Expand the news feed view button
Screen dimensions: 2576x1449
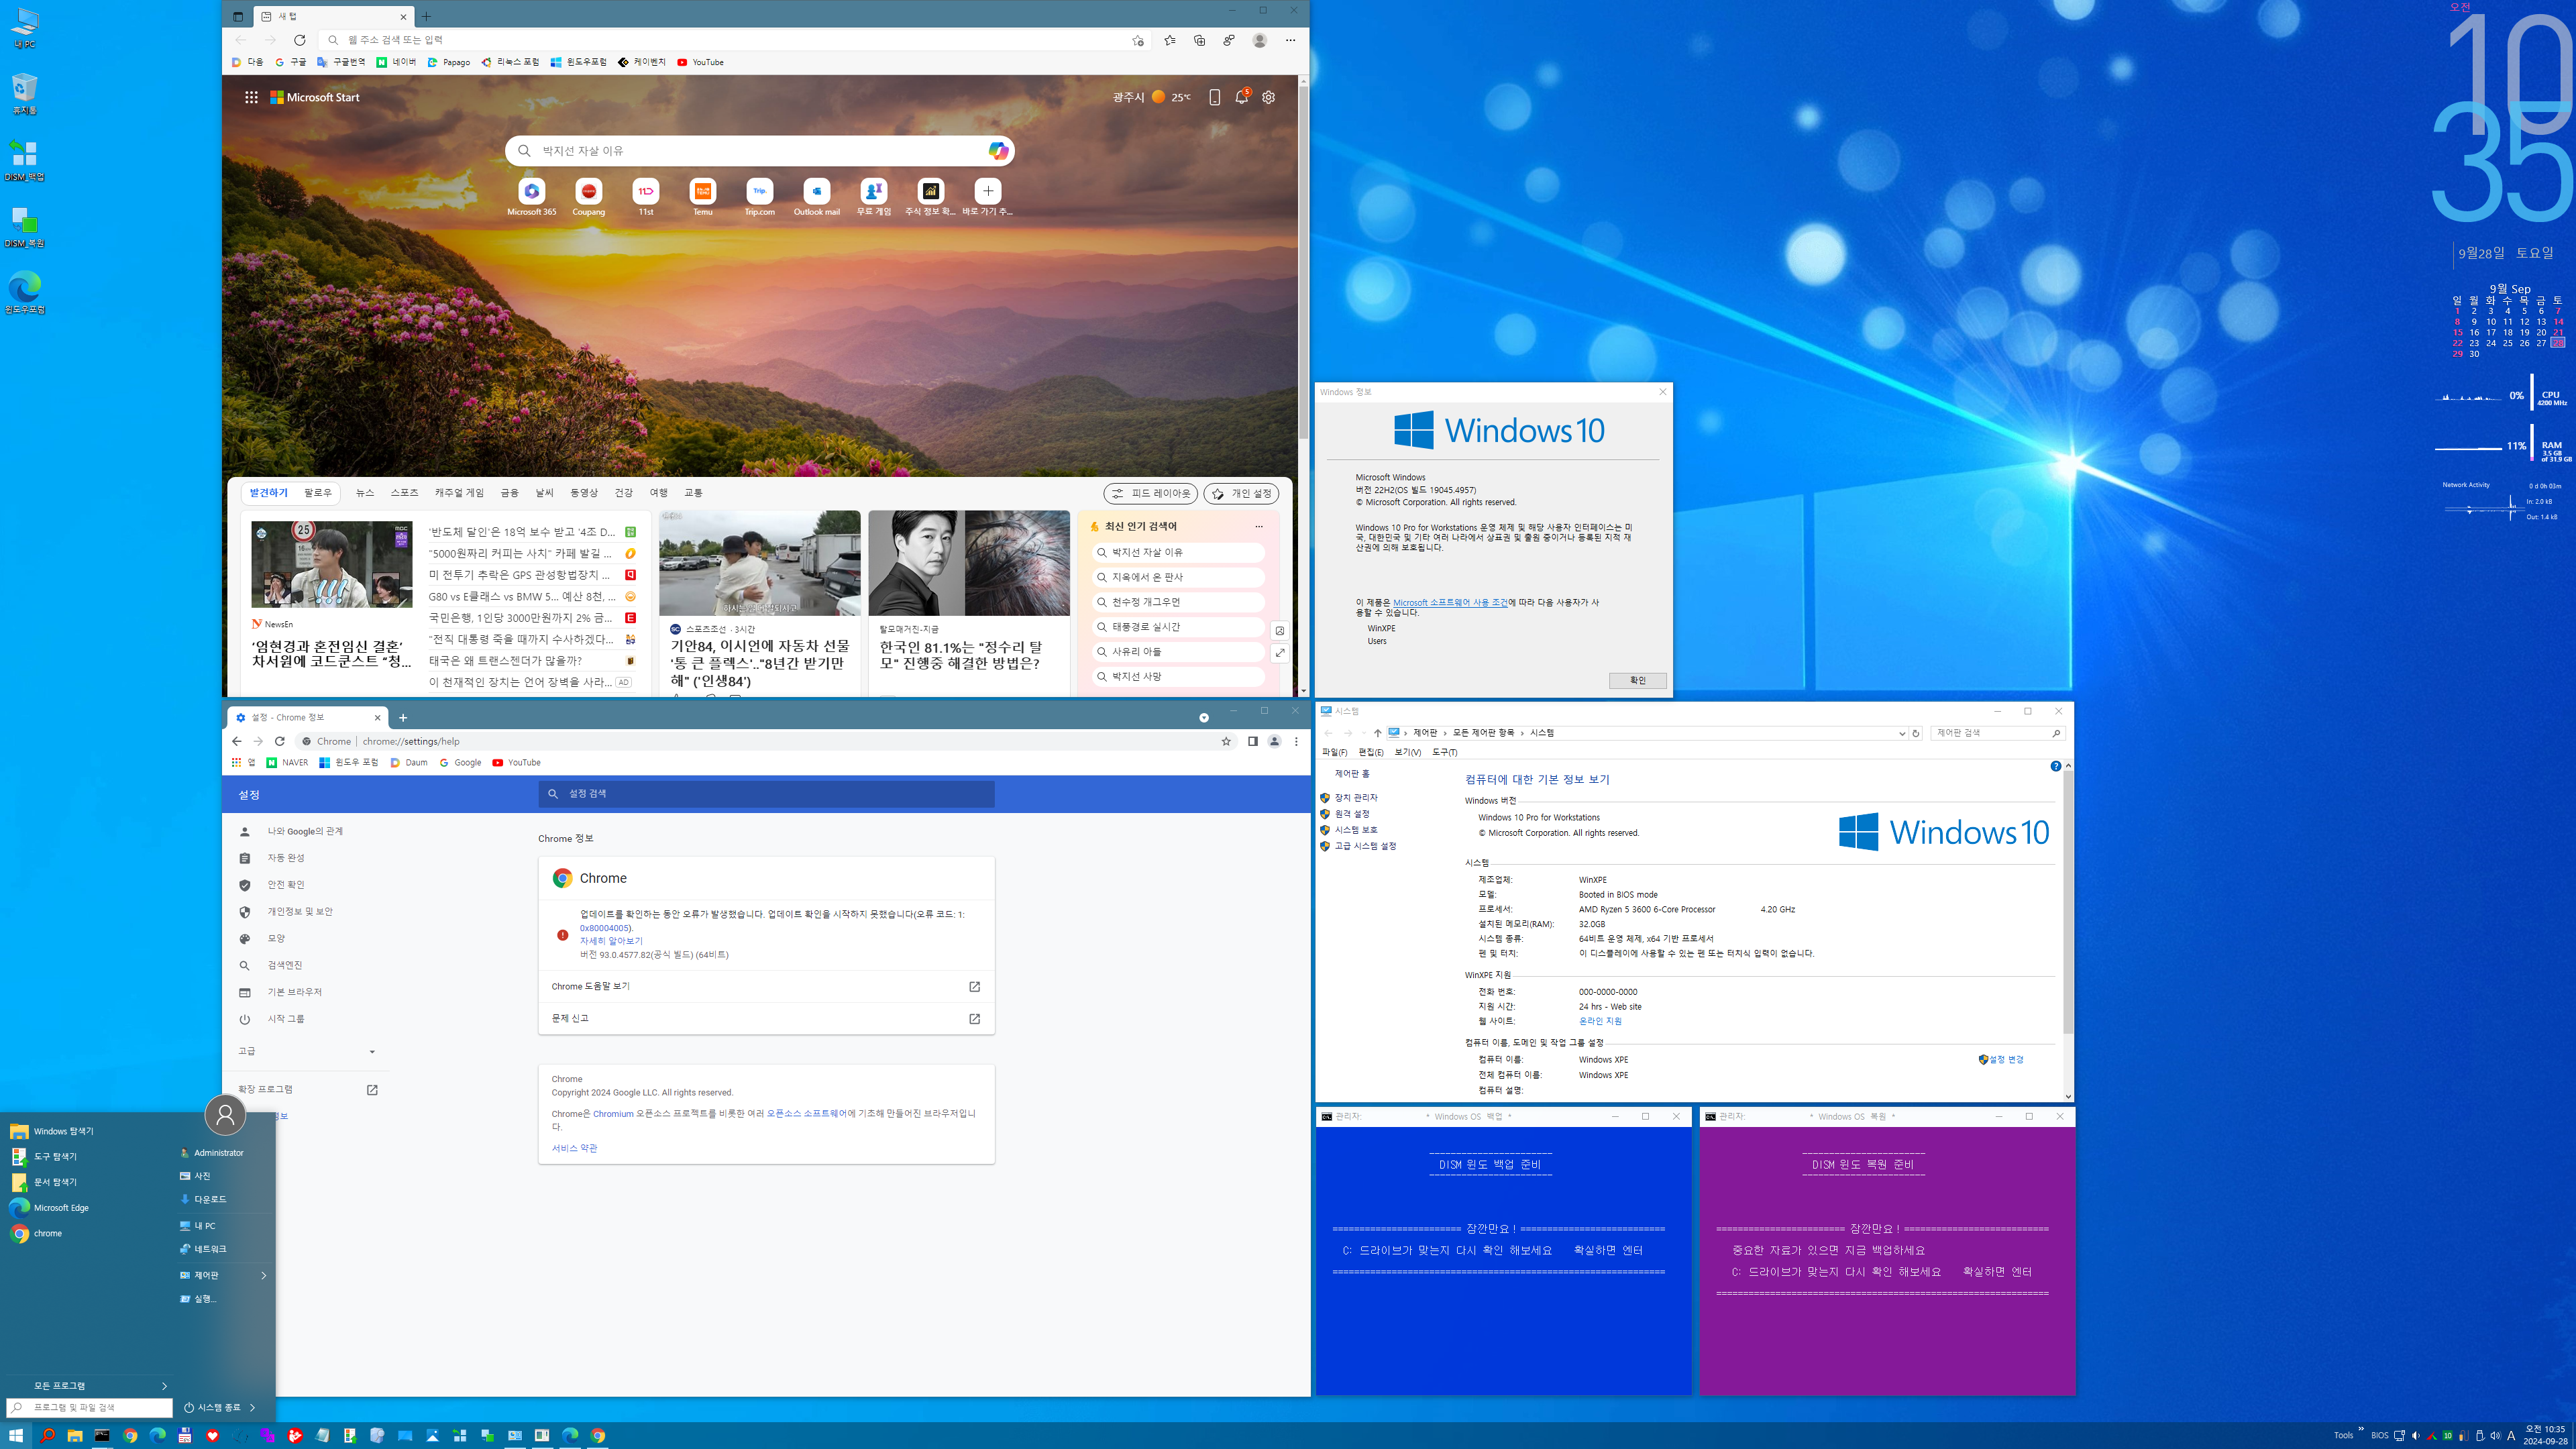pyautogui.click(x=1279, y=653)
